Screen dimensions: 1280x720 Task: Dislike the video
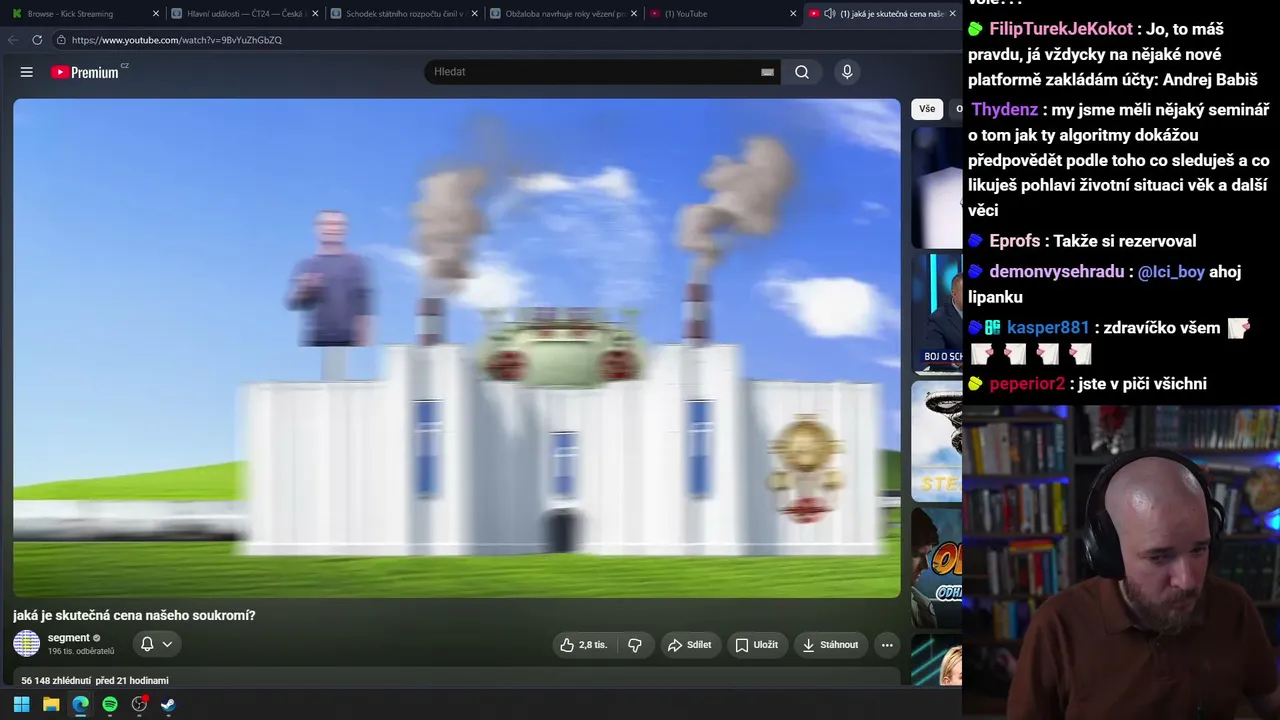coord(634,645)
